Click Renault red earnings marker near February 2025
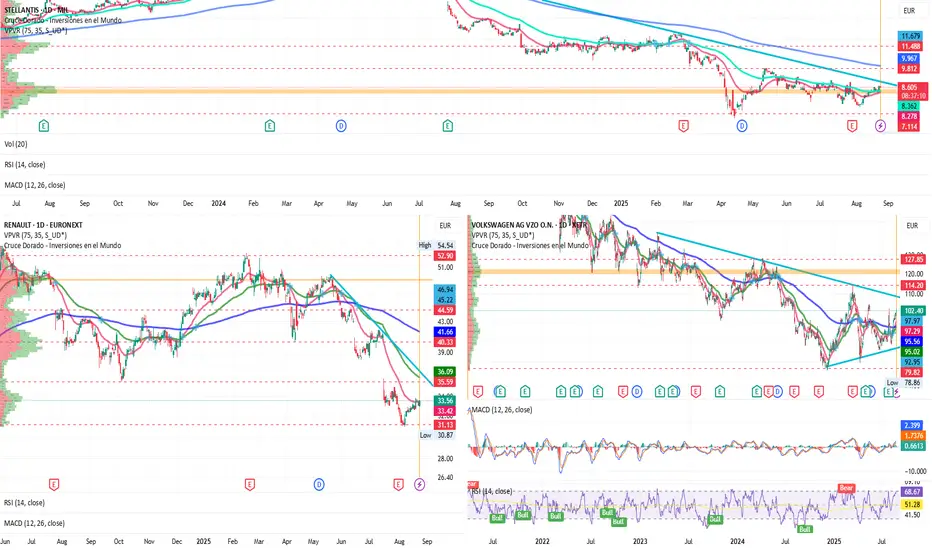 [x=250, y=485]
